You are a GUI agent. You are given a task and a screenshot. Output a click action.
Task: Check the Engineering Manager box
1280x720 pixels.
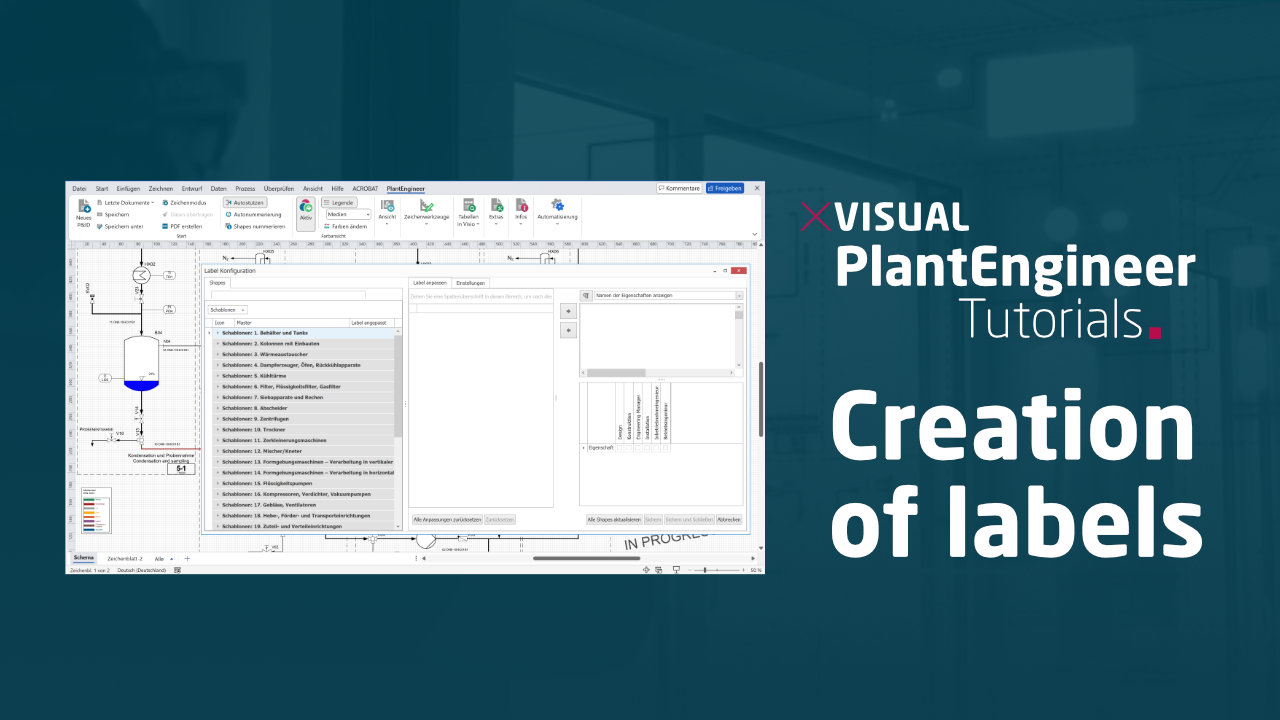(638, 448)
